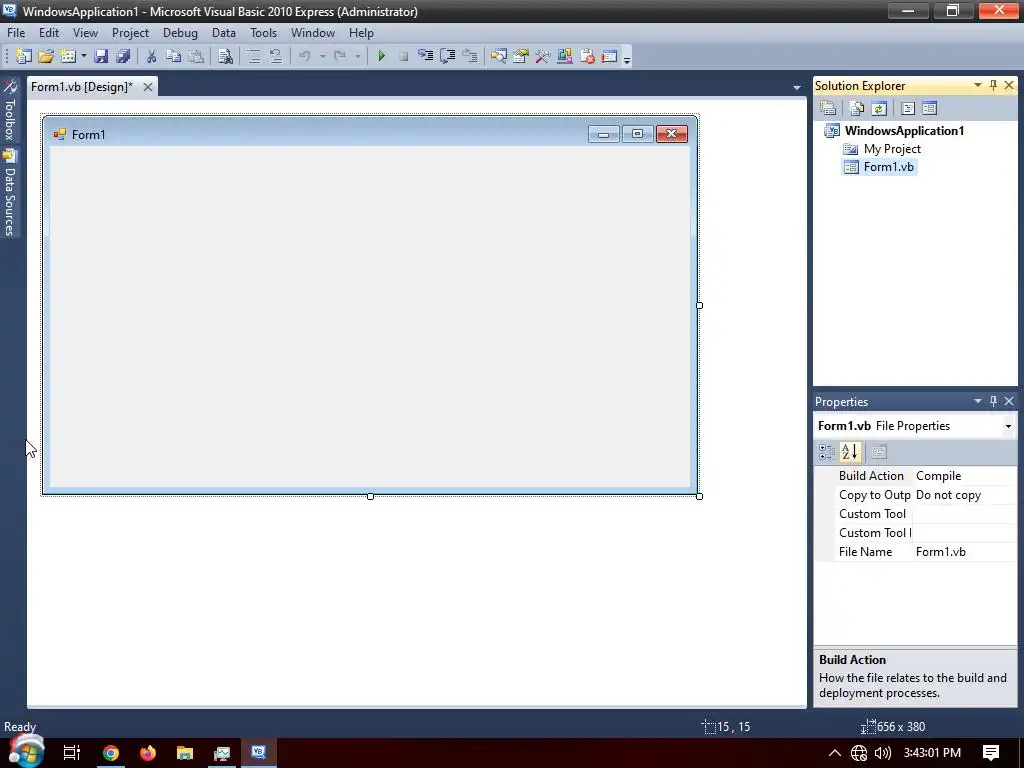Viewport: 1024px width, 768px height.
Task: Open the active documents list dropdown
Action: [797, 88]
